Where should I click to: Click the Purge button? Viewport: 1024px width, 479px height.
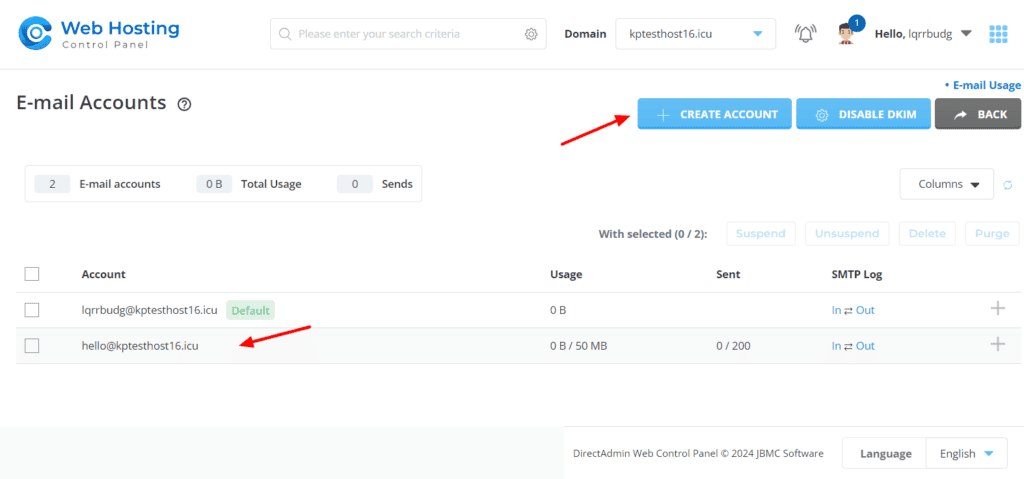coord(992,234)
